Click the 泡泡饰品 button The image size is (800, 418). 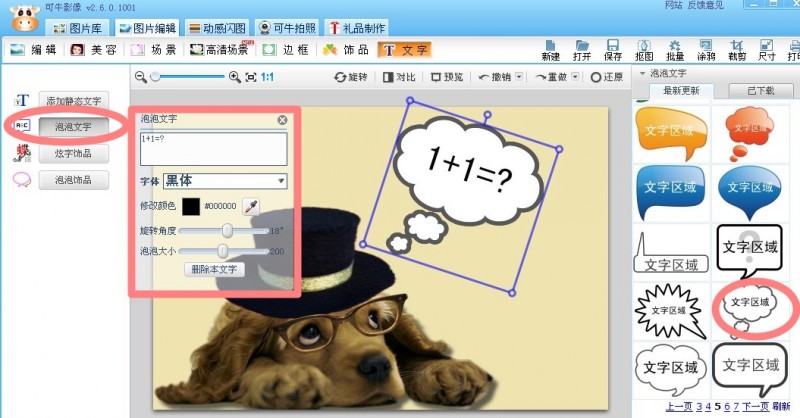point(74,180)
